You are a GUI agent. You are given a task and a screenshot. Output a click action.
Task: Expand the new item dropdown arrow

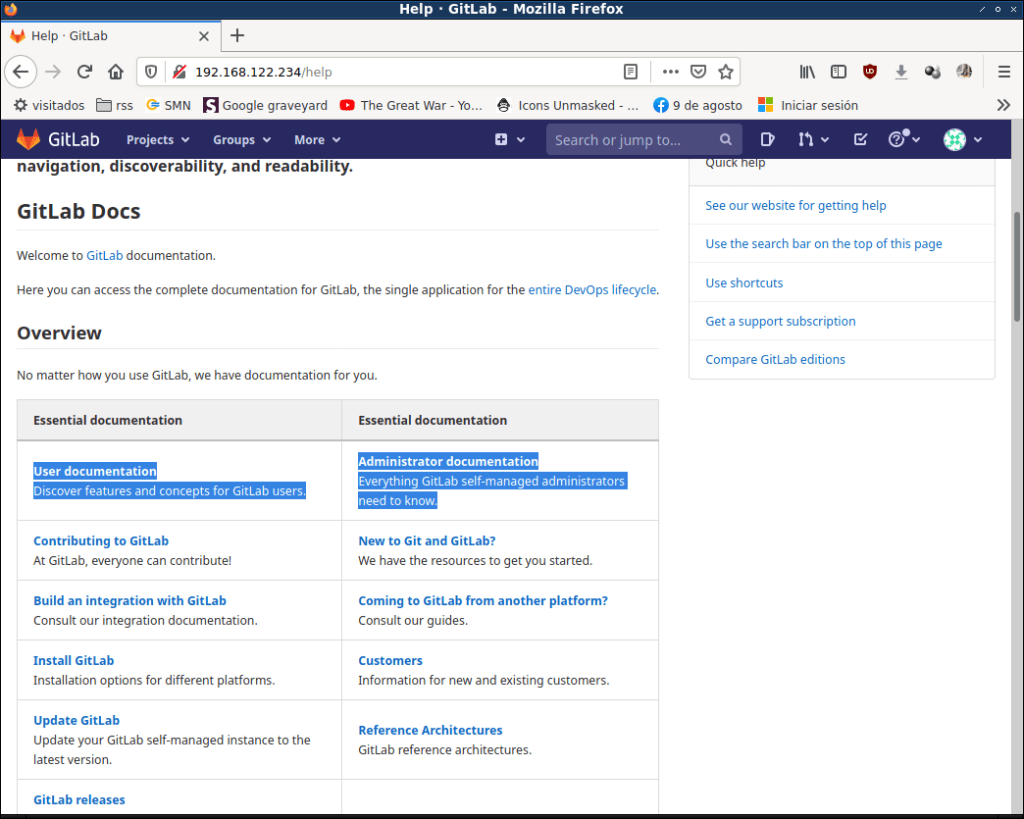pyautogui.click(x=520, y=140)
